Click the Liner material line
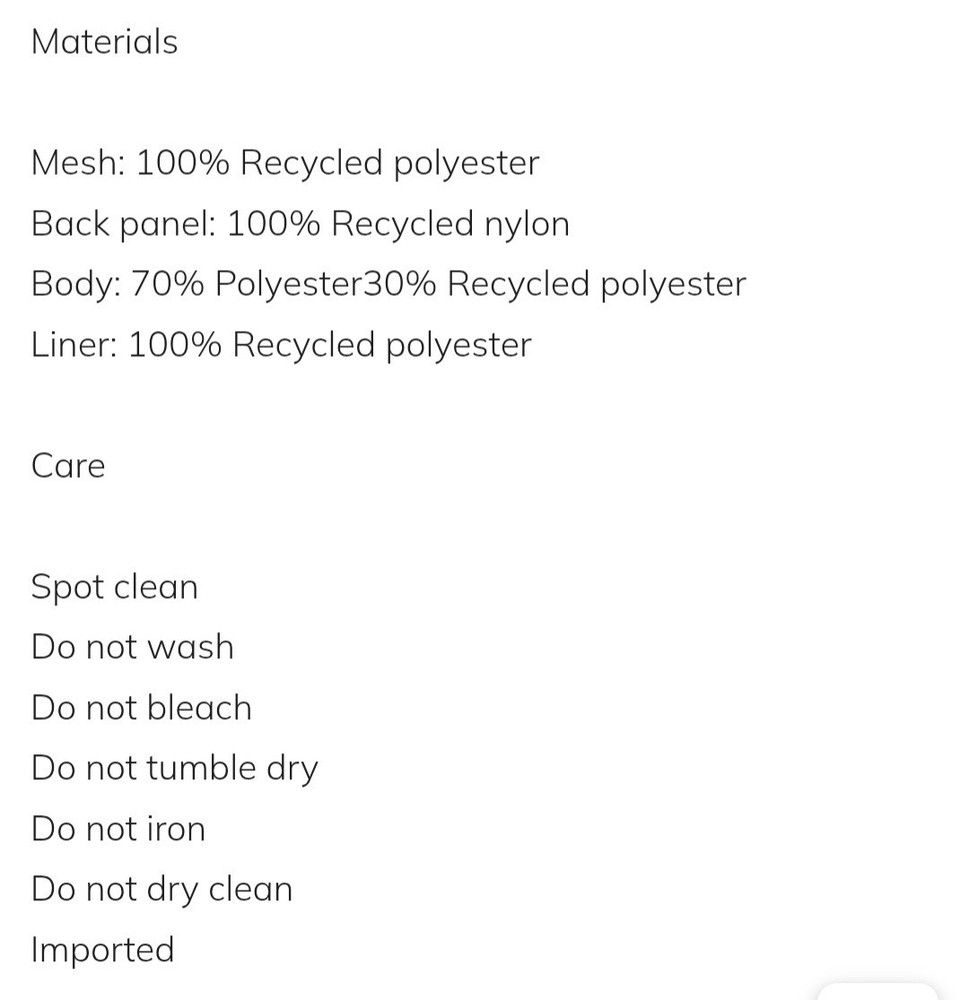Image resolution: width=969 pixels, height=1000 pixels. coord(281,345)
